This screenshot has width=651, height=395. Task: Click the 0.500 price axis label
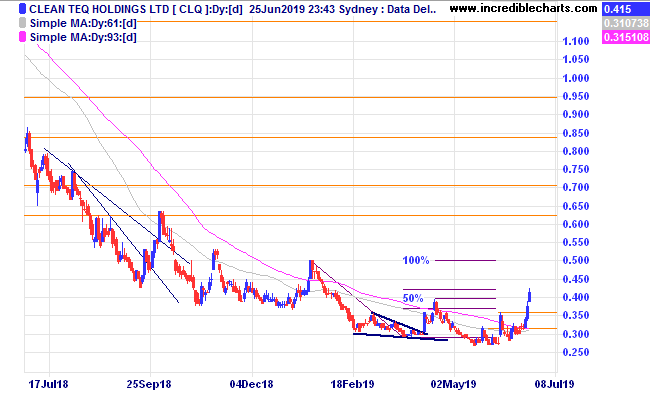[x=575, y=260]
